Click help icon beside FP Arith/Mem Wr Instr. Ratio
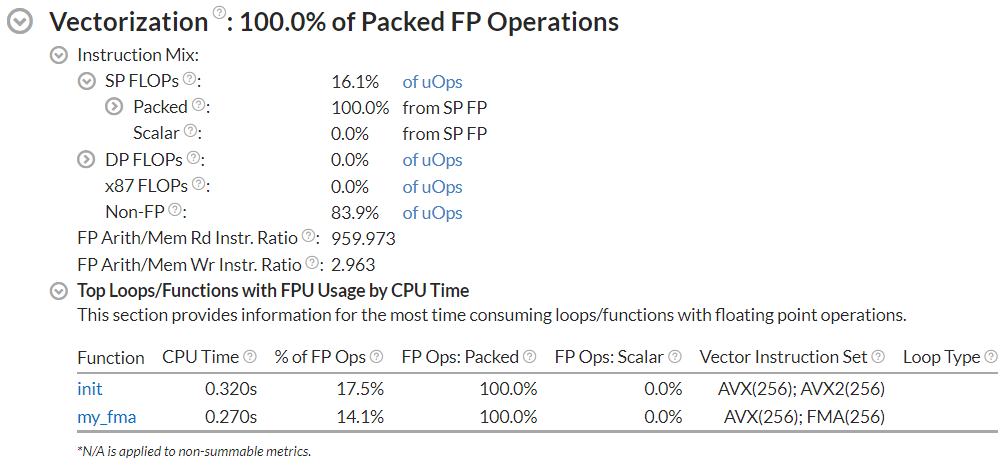The image size is (1002, 467). click(313, 263)
